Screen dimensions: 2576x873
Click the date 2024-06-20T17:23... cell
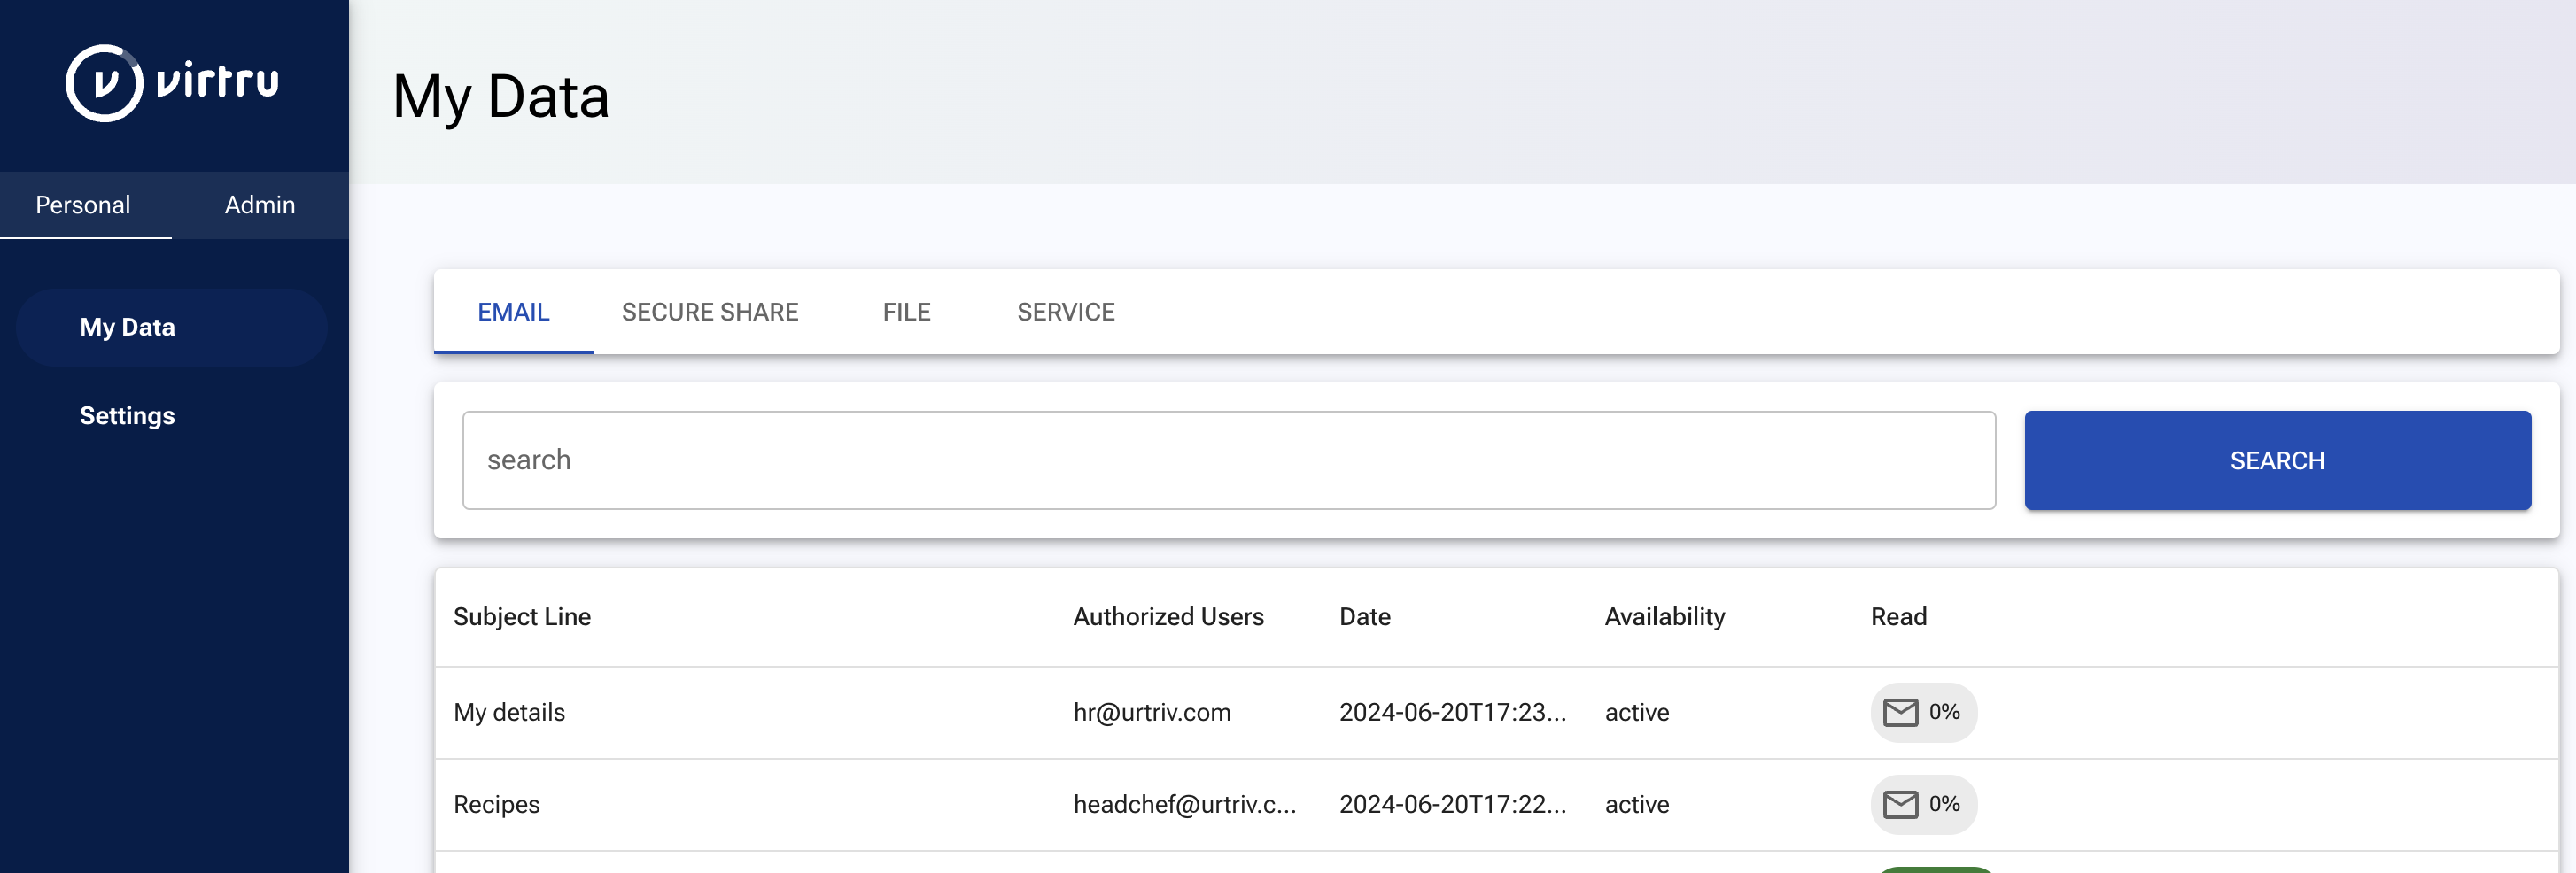pos(1453,713)
